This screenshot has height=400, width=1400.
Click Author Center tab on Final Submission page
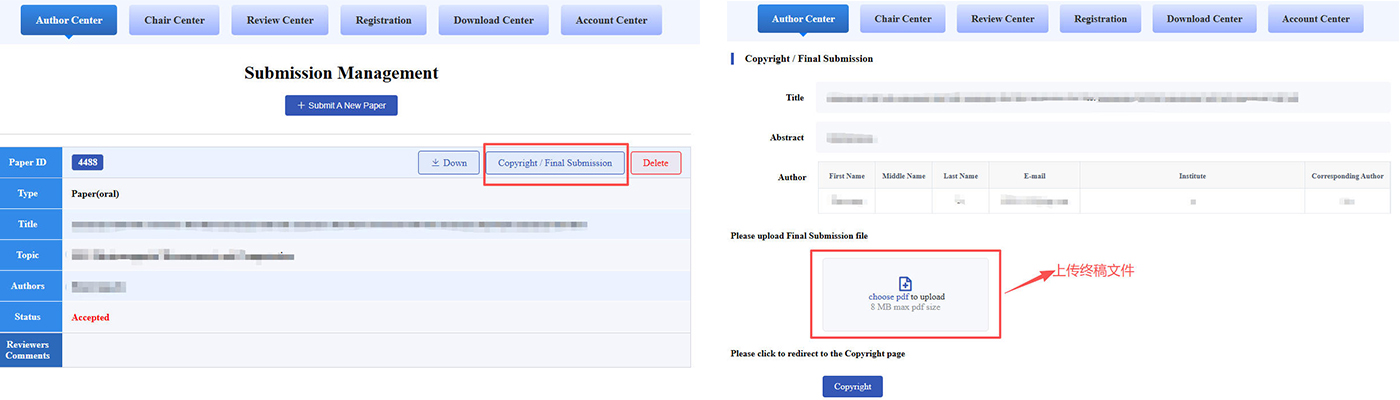(803, 19)
